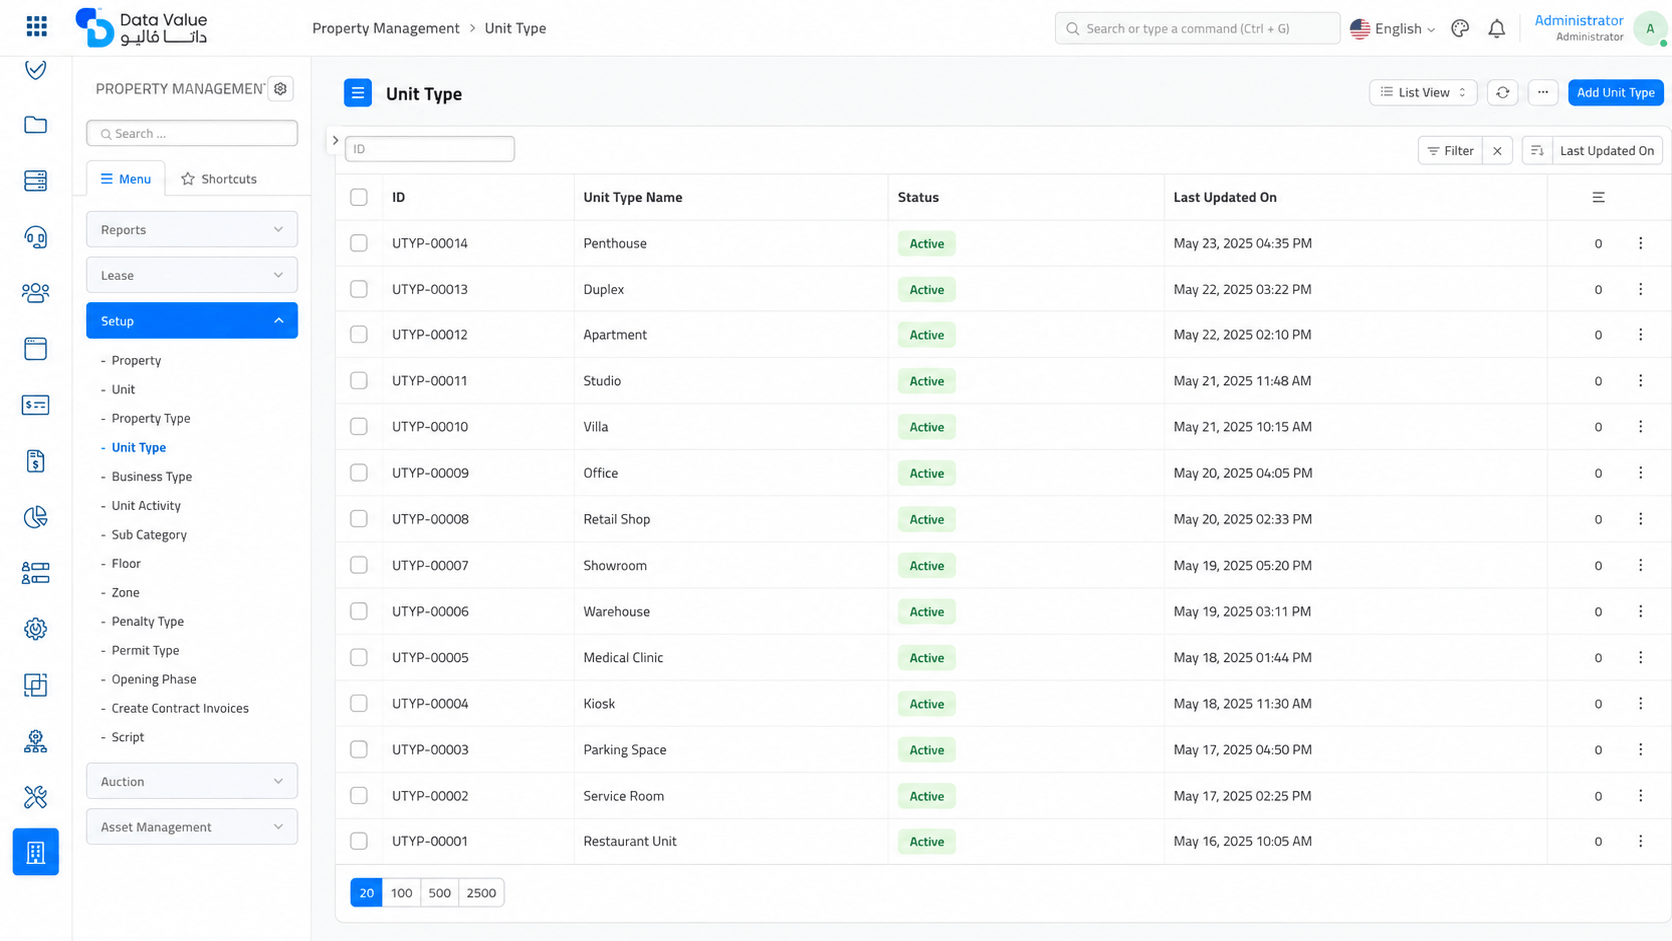The height and width of the screenshot is (941, 1672).
Task: Open column settings icon in table header
Action: [x=1598, y=197]
